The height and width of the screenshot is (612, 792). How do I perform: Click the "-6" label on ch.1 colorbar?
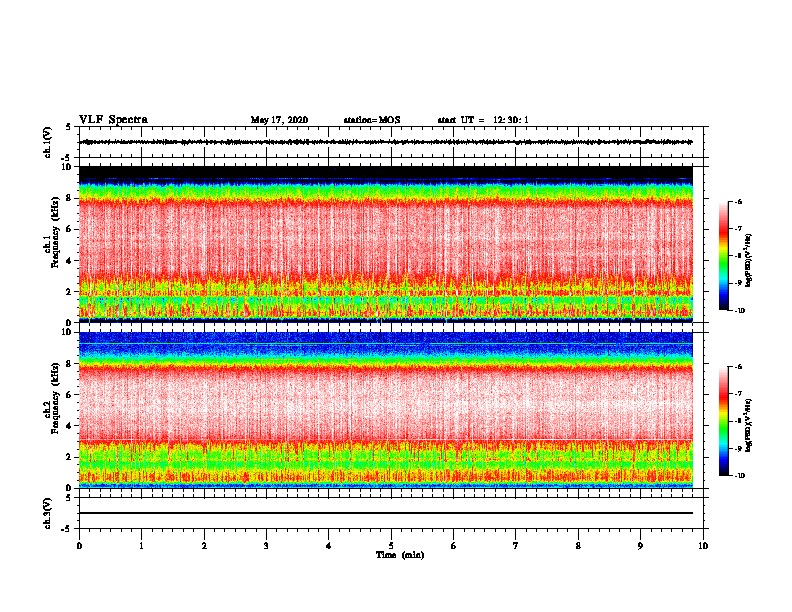tap(739, 201)
